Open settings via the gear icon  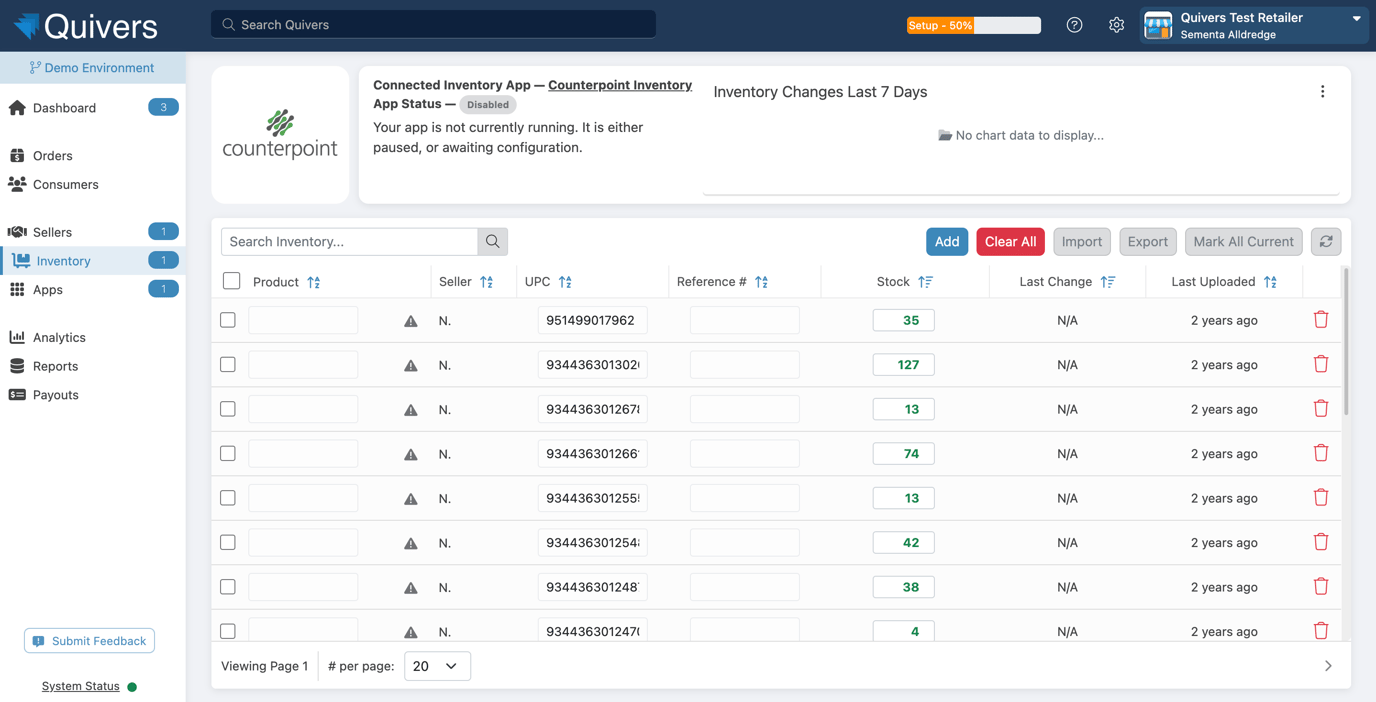[x=1116, y=25]
